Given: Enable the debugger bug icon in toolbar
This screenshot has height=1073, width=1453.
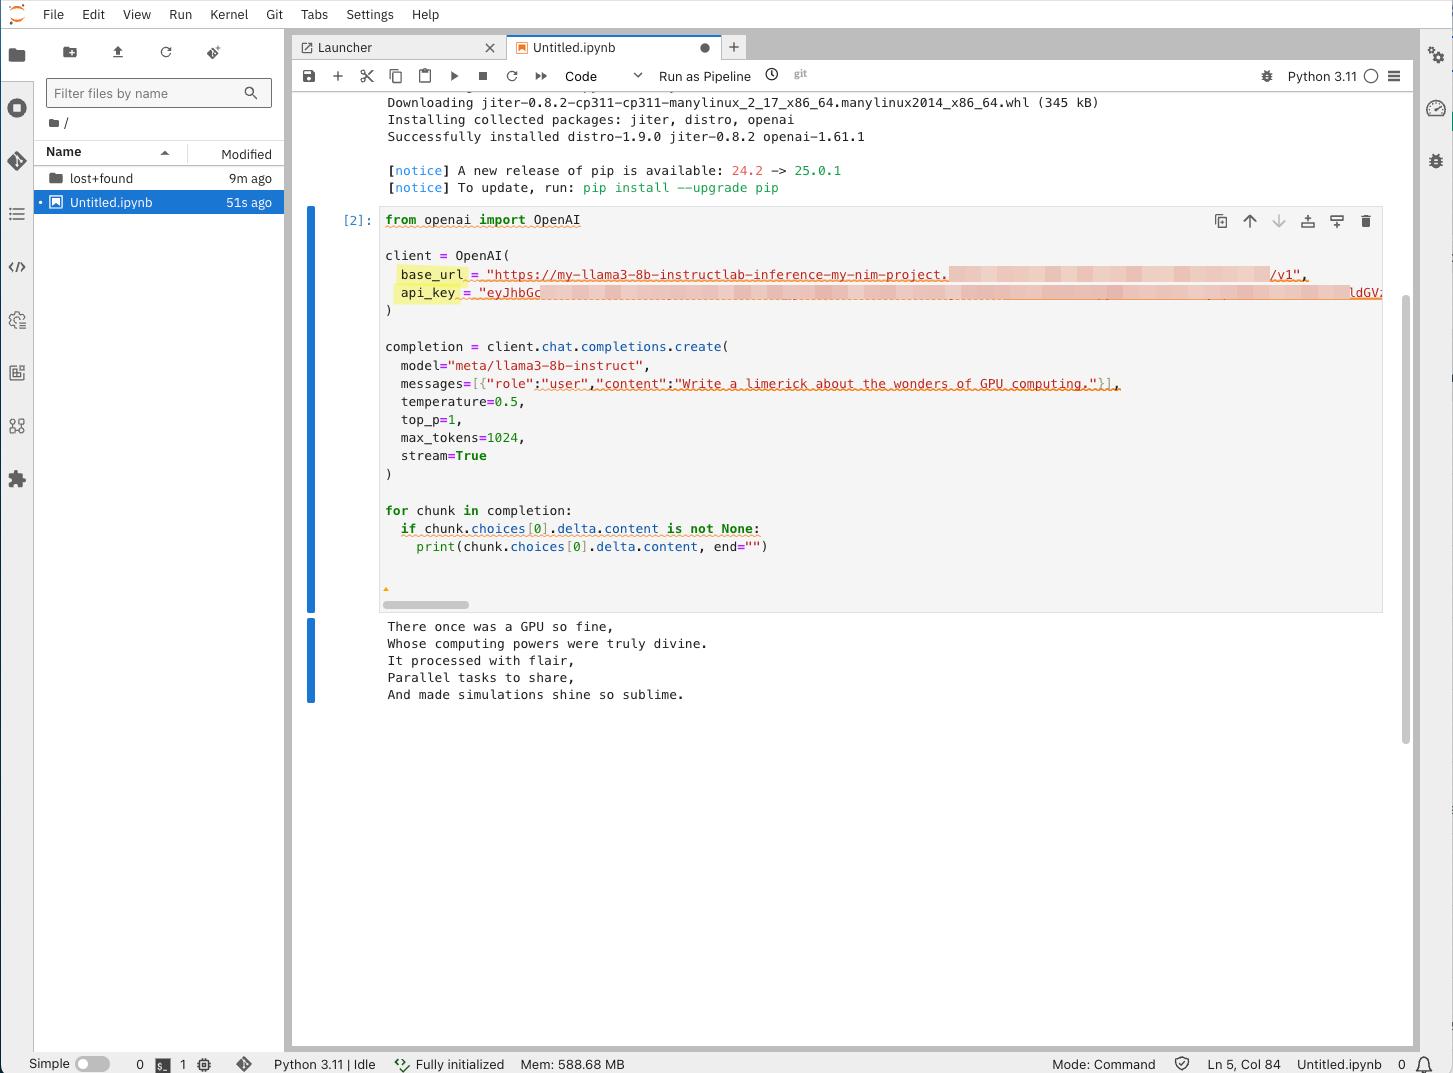Looking at the screenshot, I should click(x=1267, y=76).
